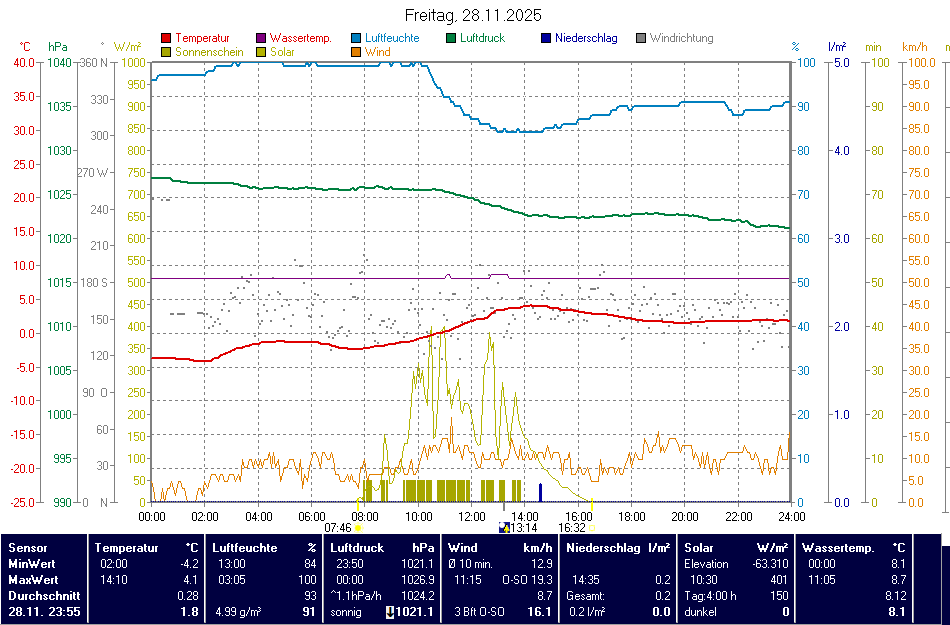Image resolution: width=950 pixels, height=625 pixels.
Task: Toggle the Sonnenschein legend square
Action: pyautogui.click(x=166, y=52)
